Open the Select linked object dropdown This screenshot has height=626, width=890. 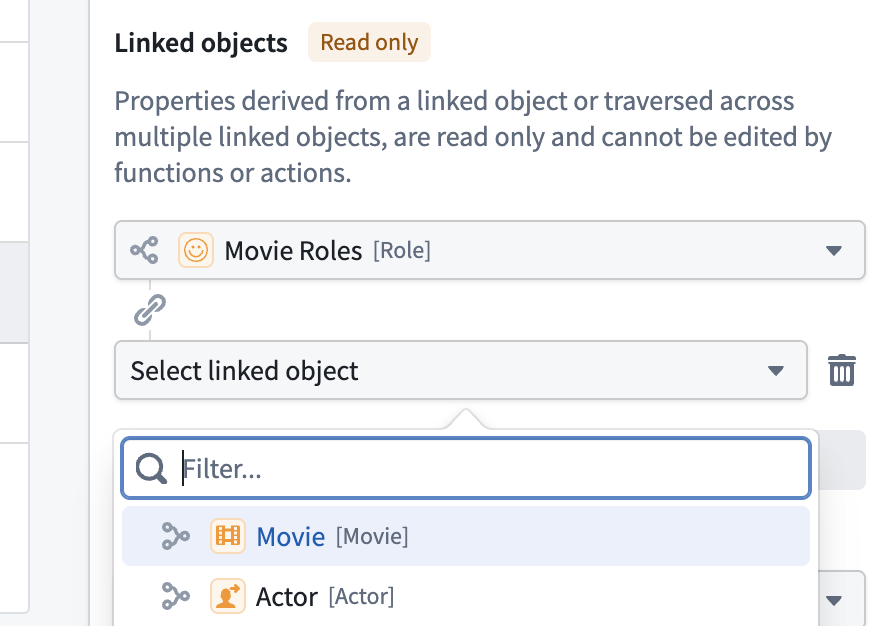[x=461, y=370]
